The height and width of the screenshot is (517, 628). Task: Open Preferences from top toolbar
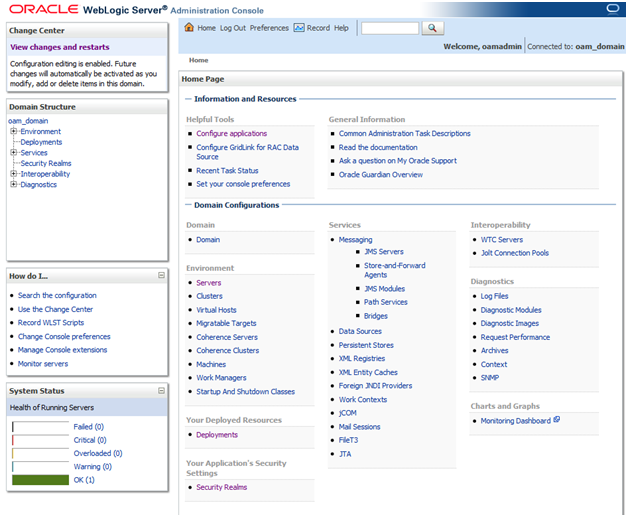(269, 28)
